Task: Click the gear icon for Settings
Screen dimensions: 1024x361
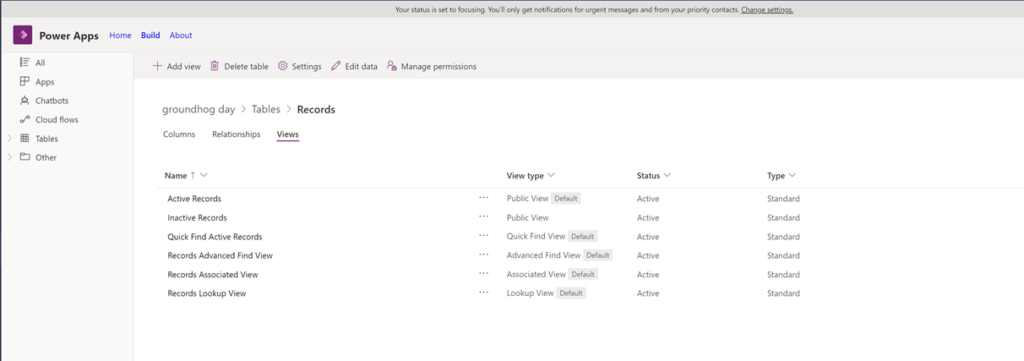Action: point(283,66)
